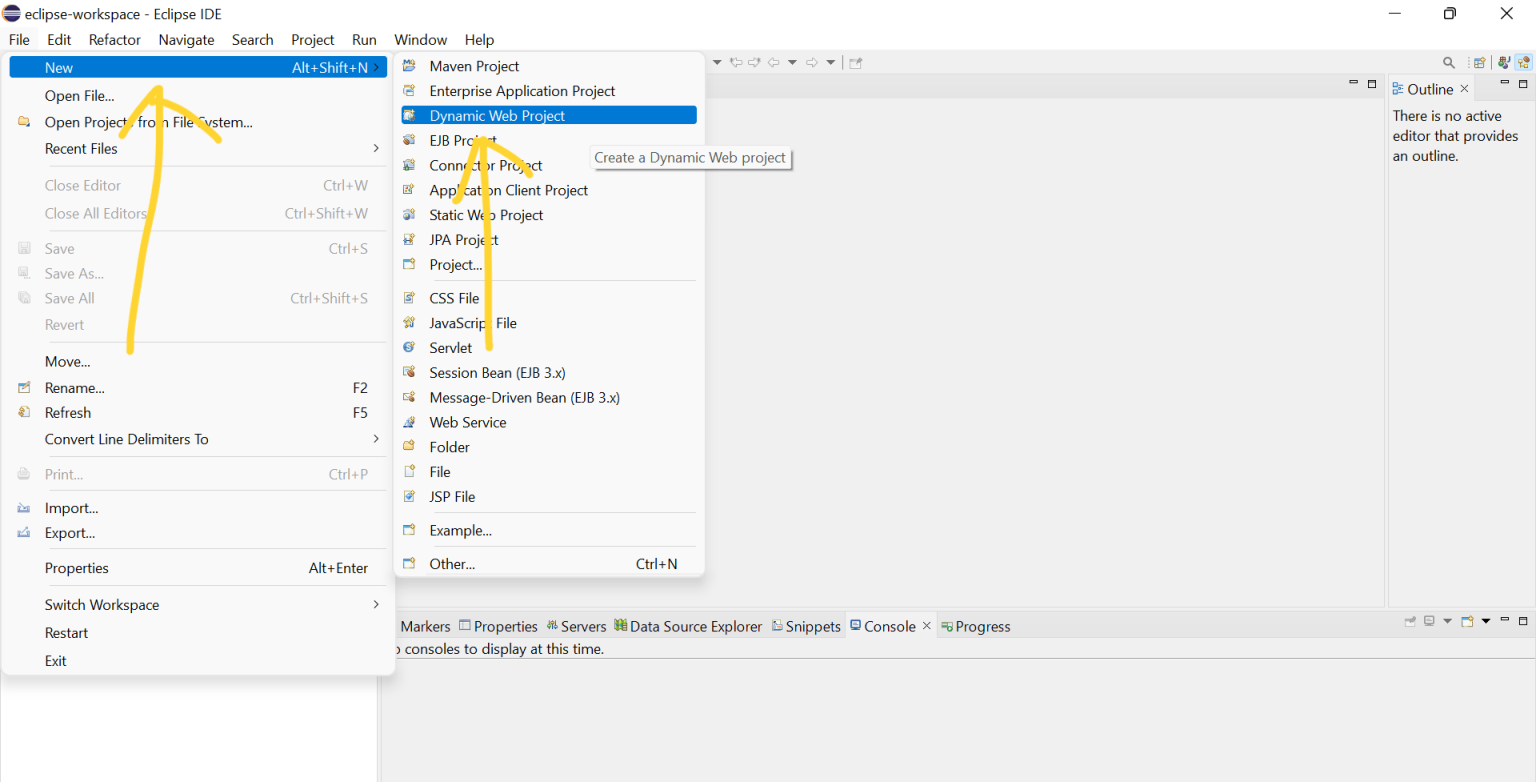Screen dimensions: 1536x782
Task: Select the Java EE perspective icon
Action: coord(1525,62)
